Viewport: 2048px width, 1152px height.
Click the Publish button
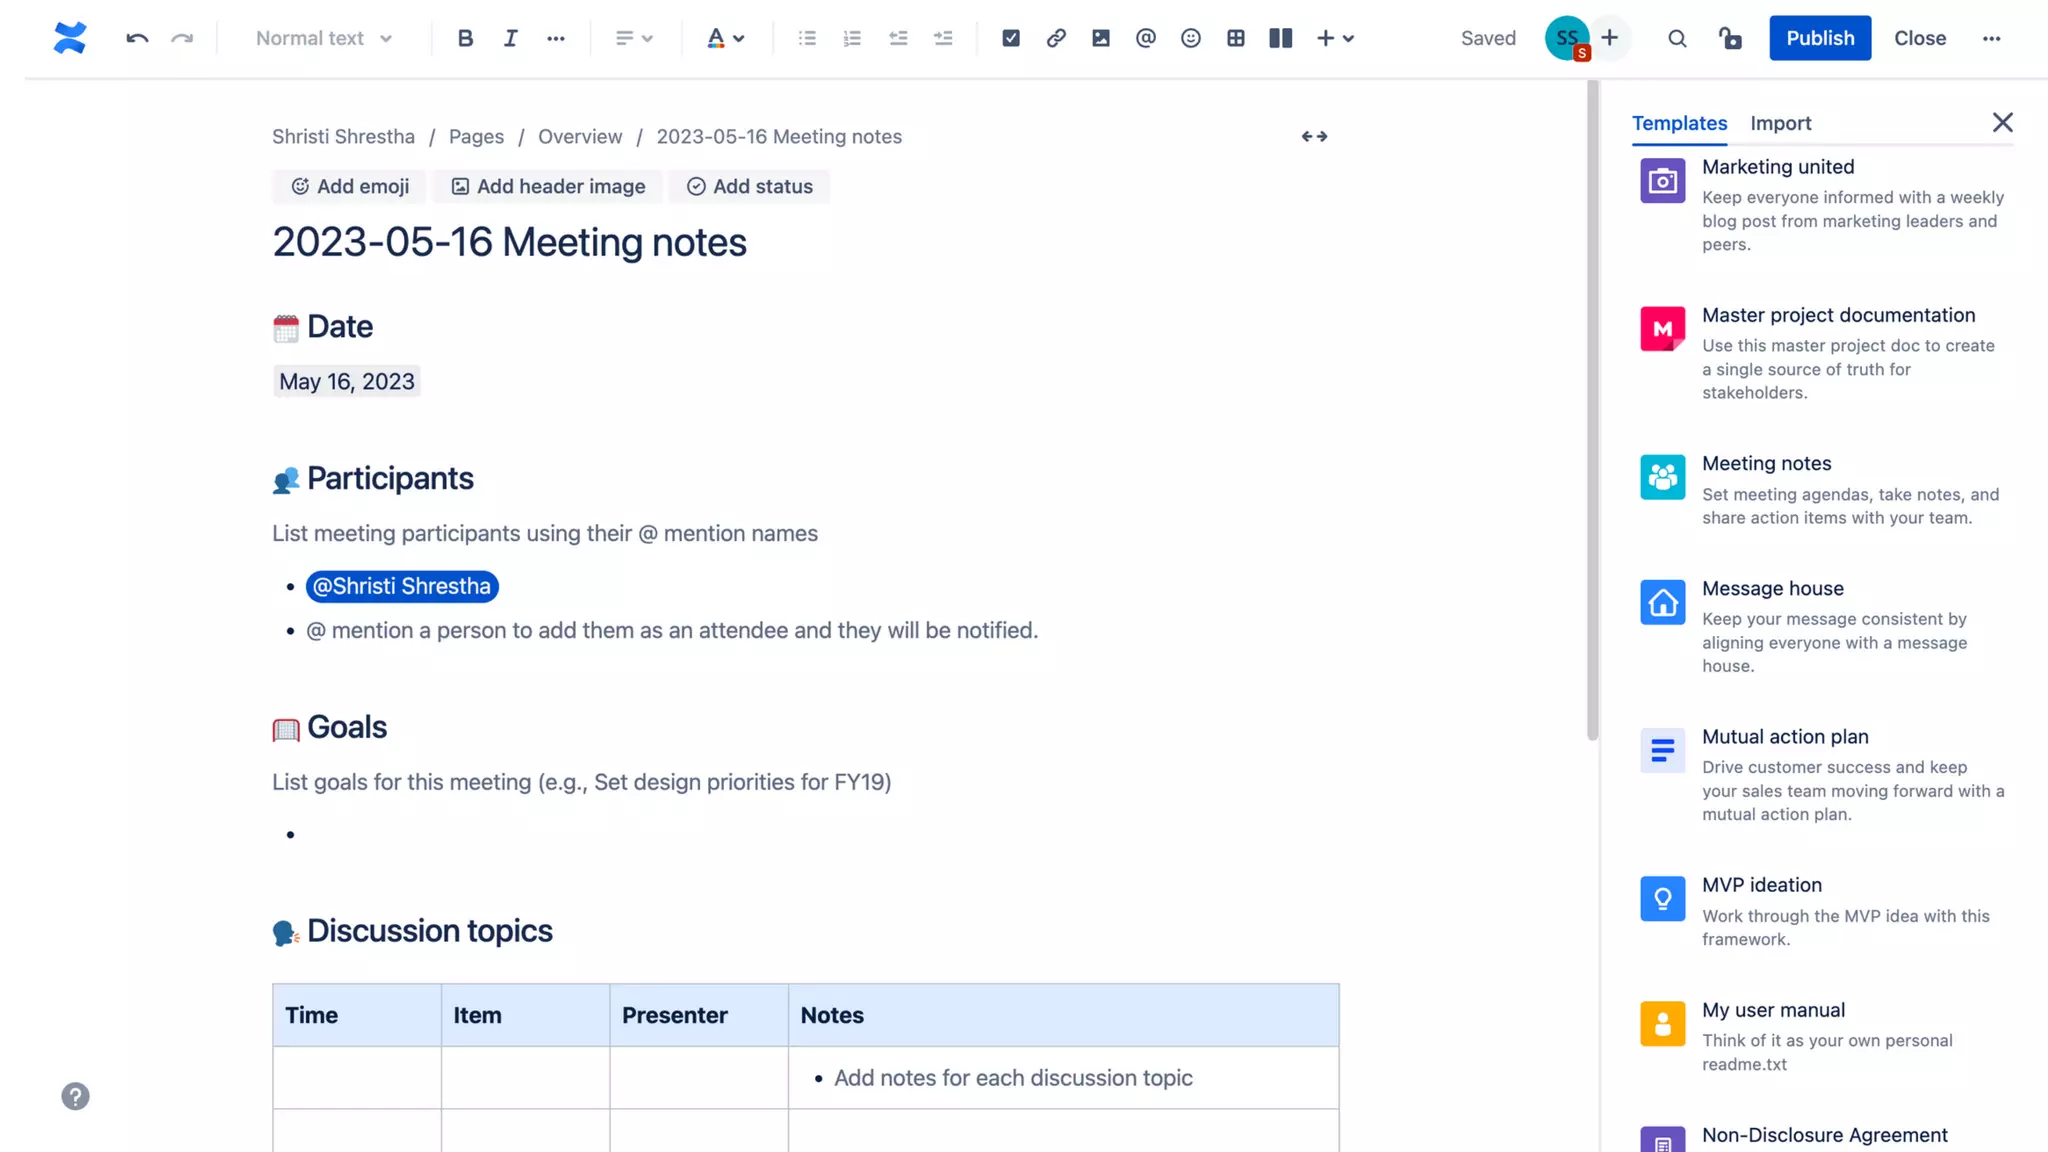(1819, 38)
